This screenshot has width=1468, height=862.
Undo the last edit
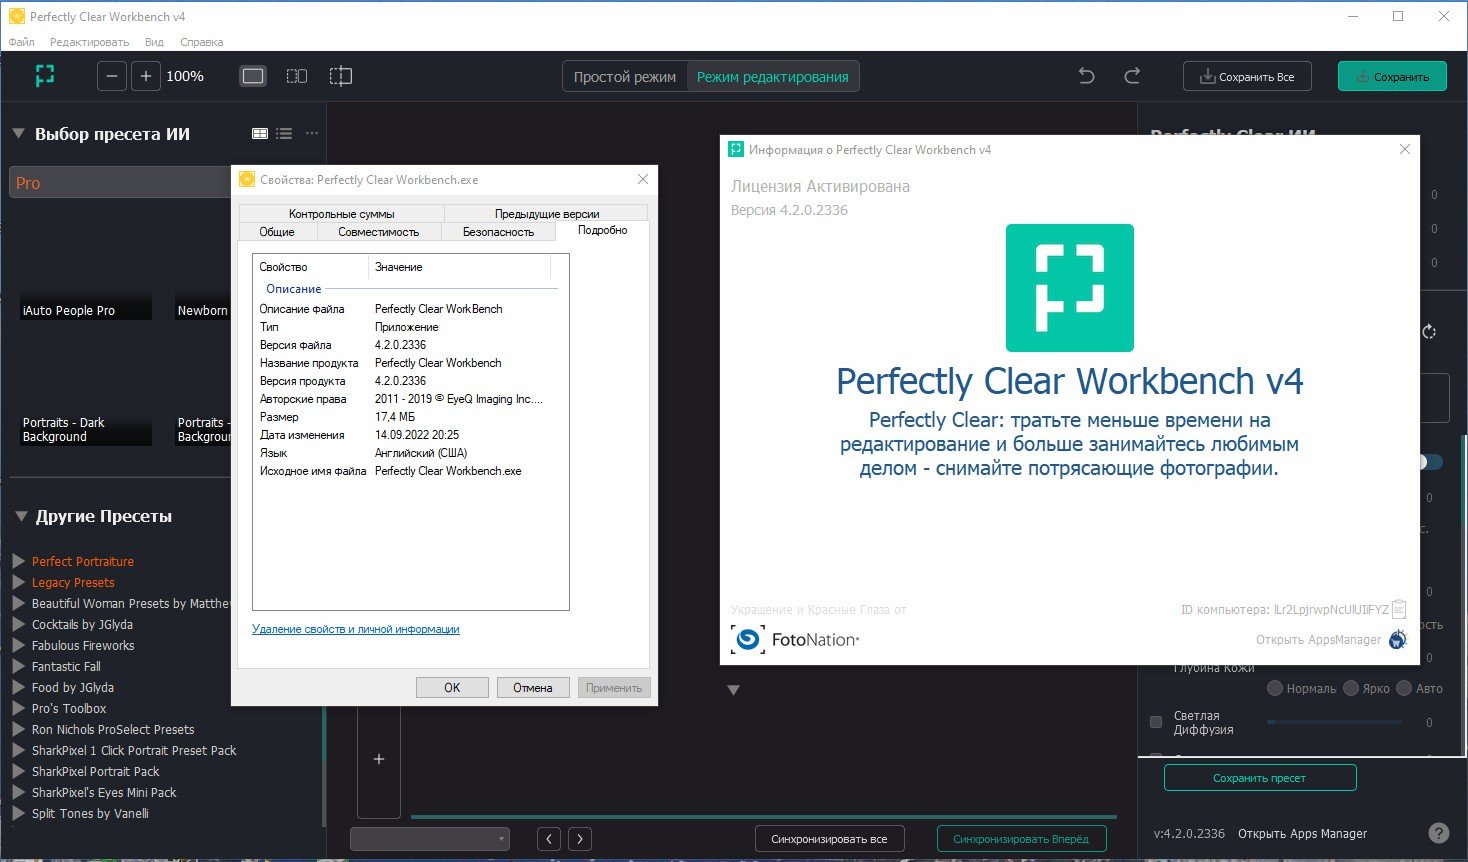tap(1087, 76)
